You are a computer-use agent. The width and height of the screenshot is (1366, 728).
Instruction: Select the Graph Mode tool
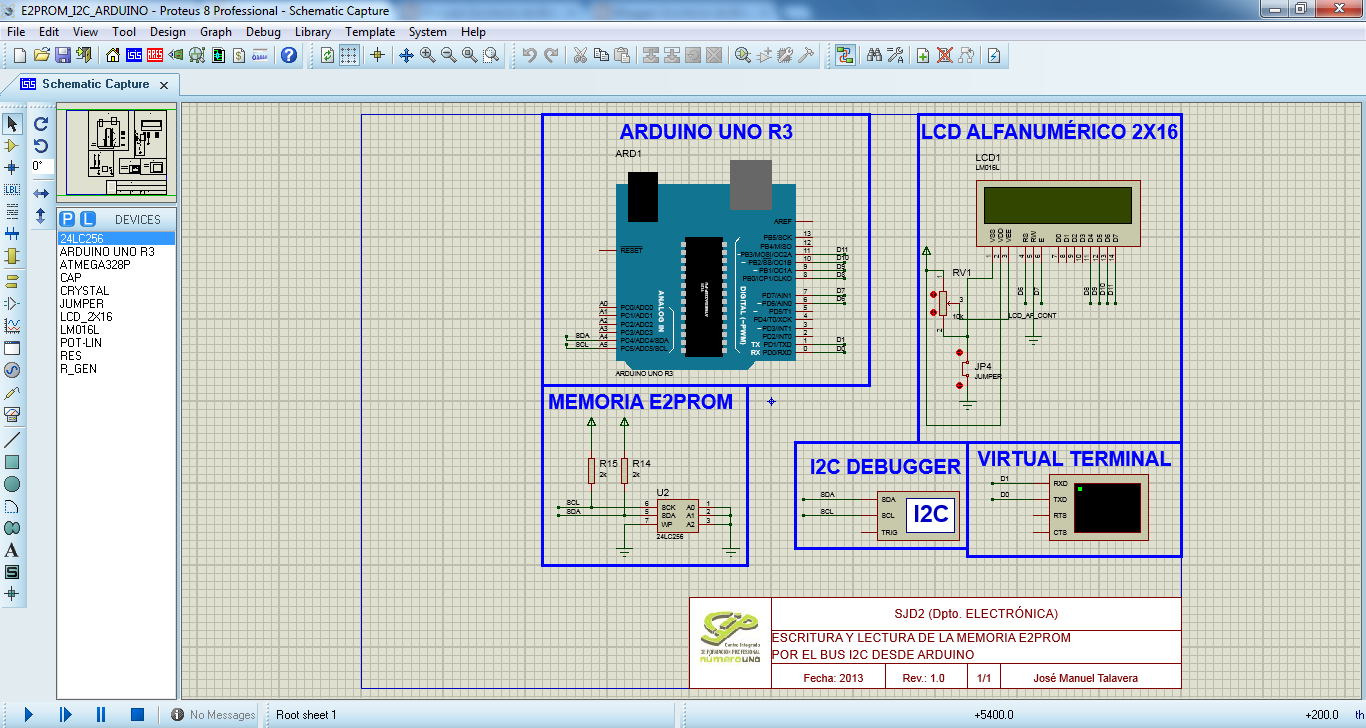point(13,323)
